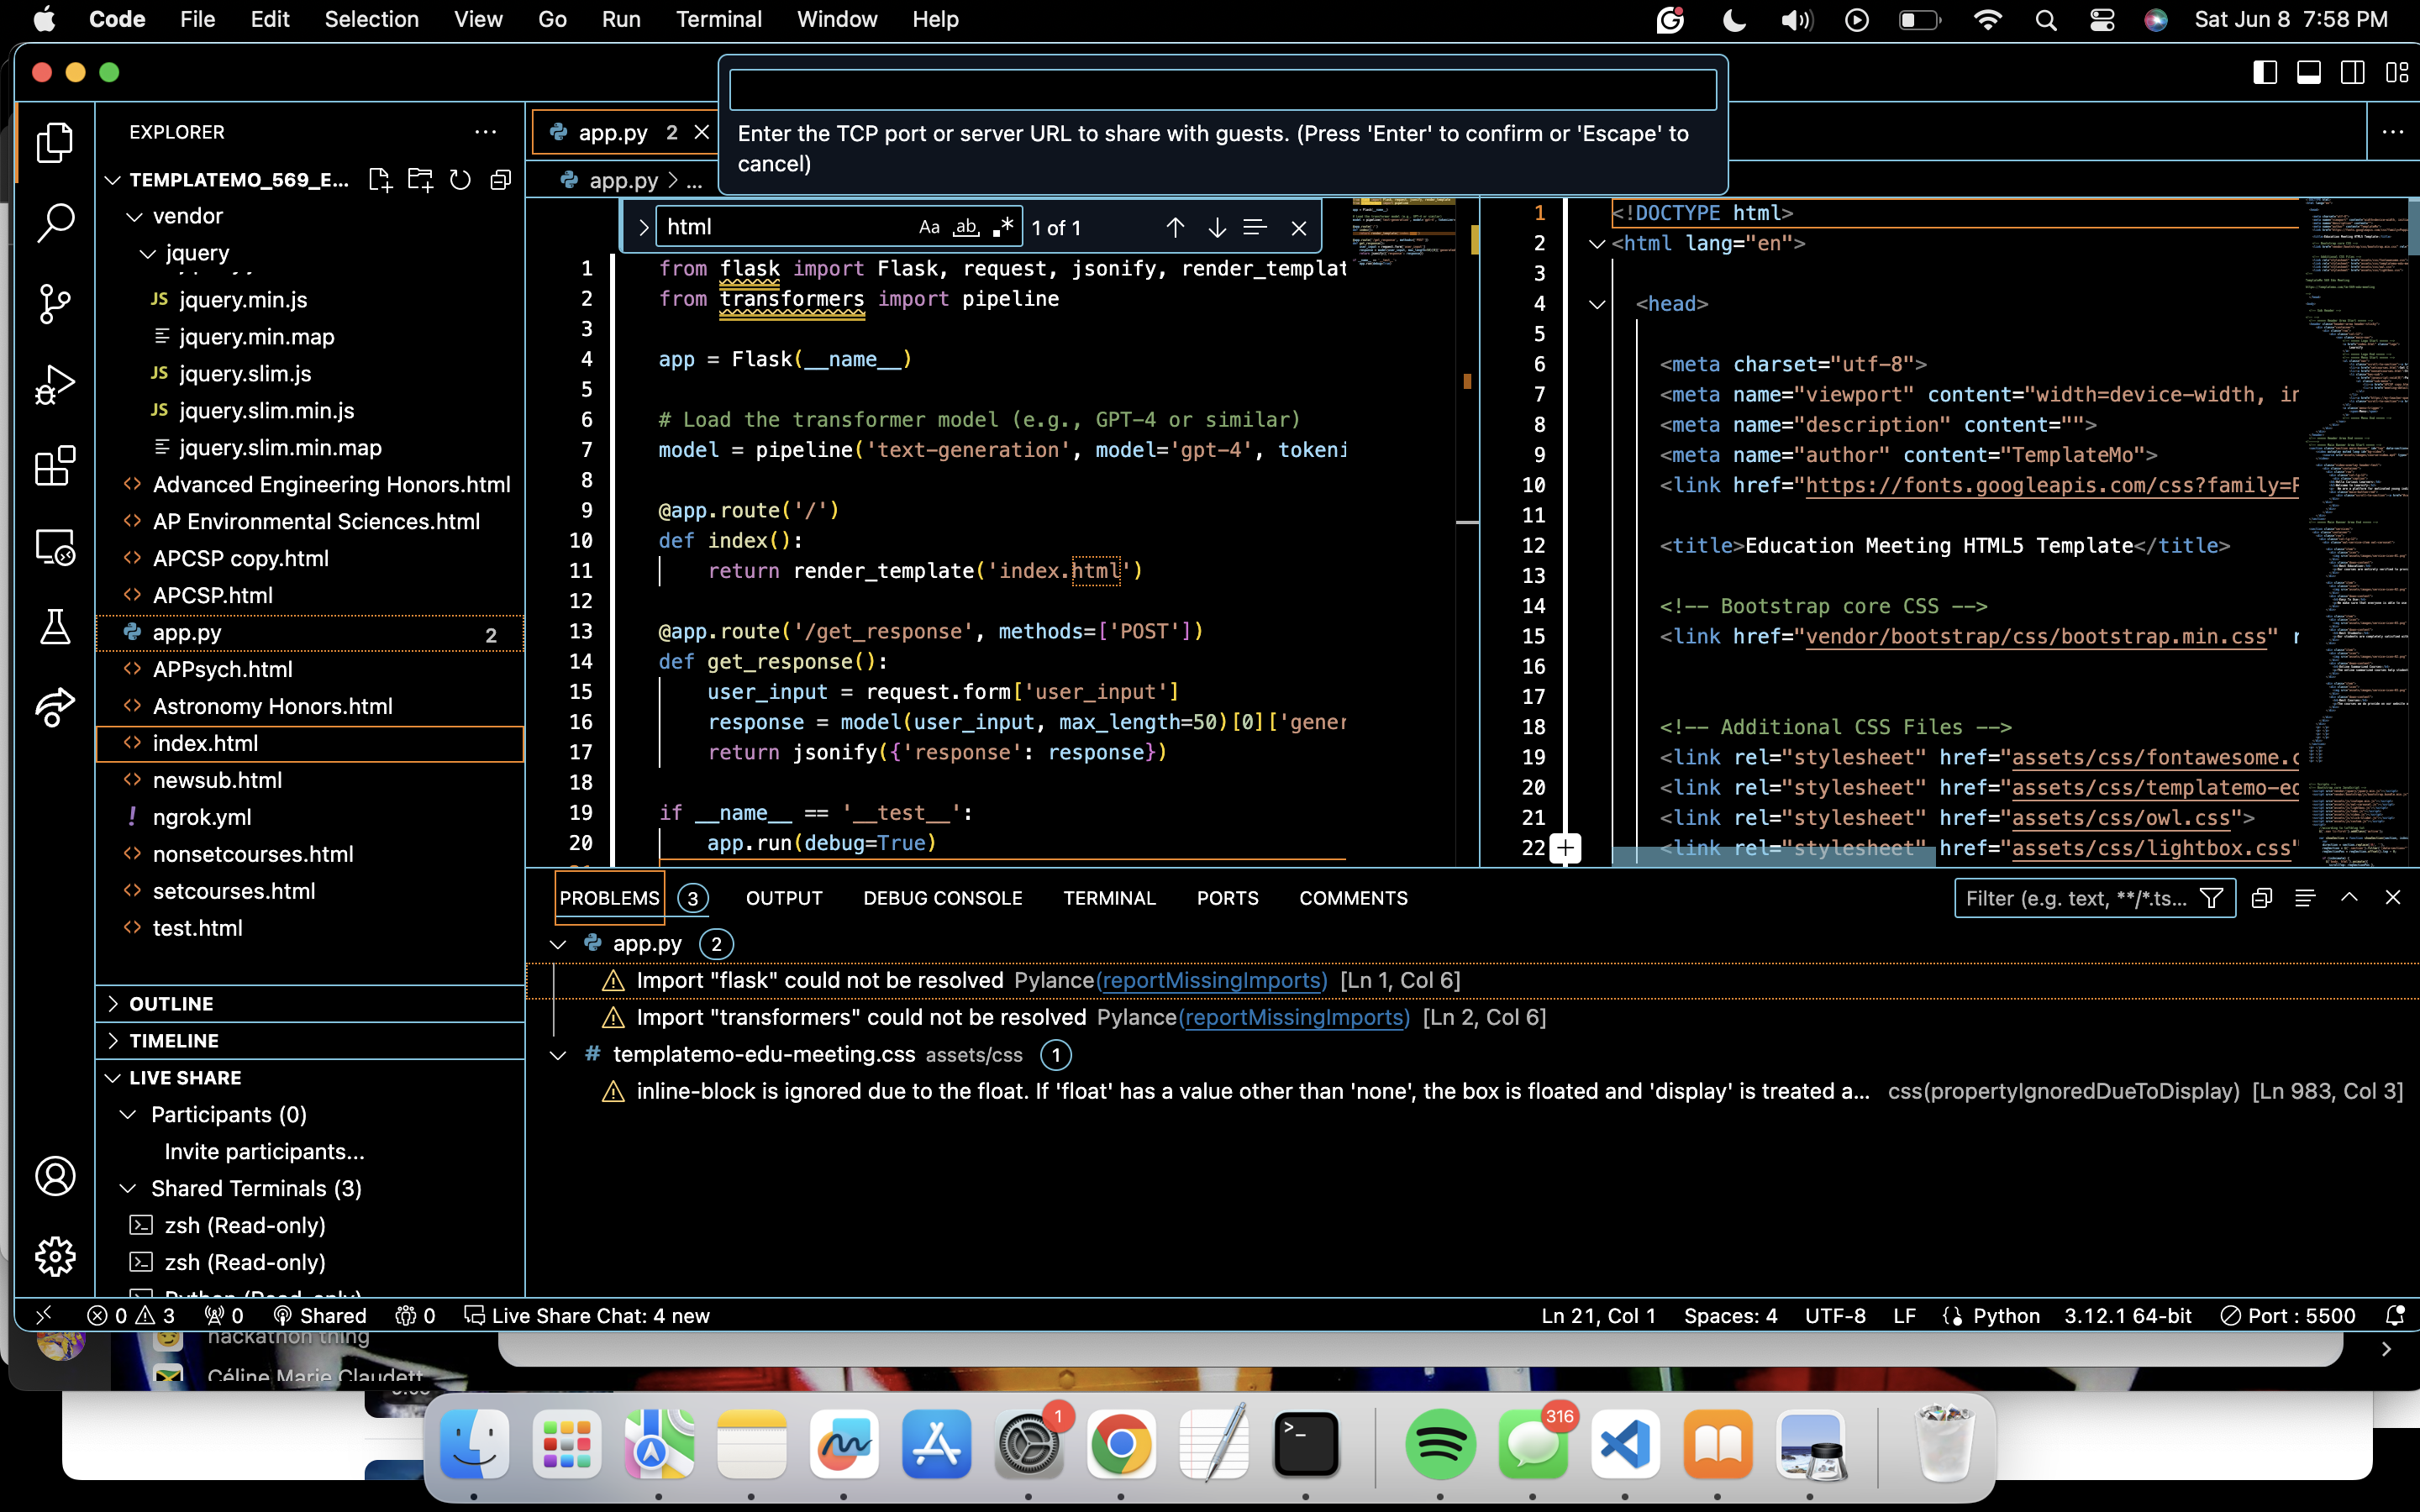2420x1512 pixels.
Task: Toggle Use Regular Expression in find
Action: [x=1003, y=227]
